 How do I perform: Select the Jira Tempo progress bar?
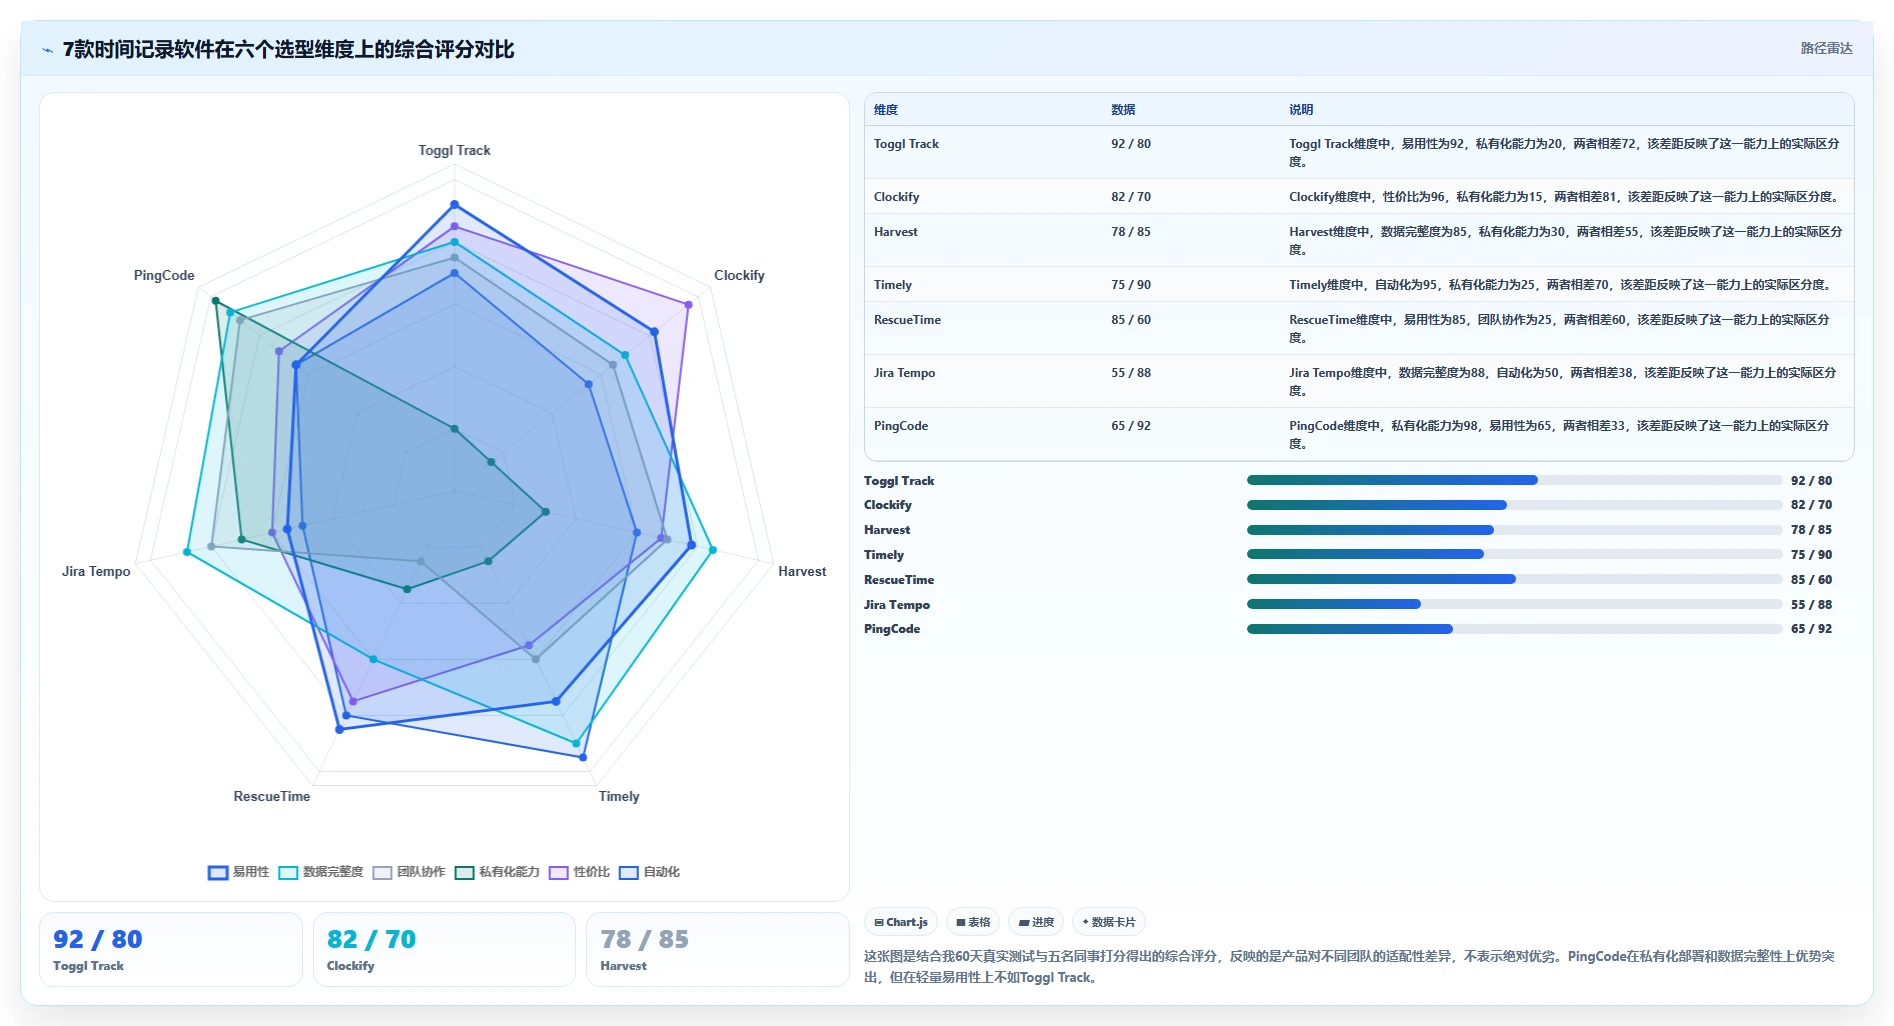tap(1514, 604)
